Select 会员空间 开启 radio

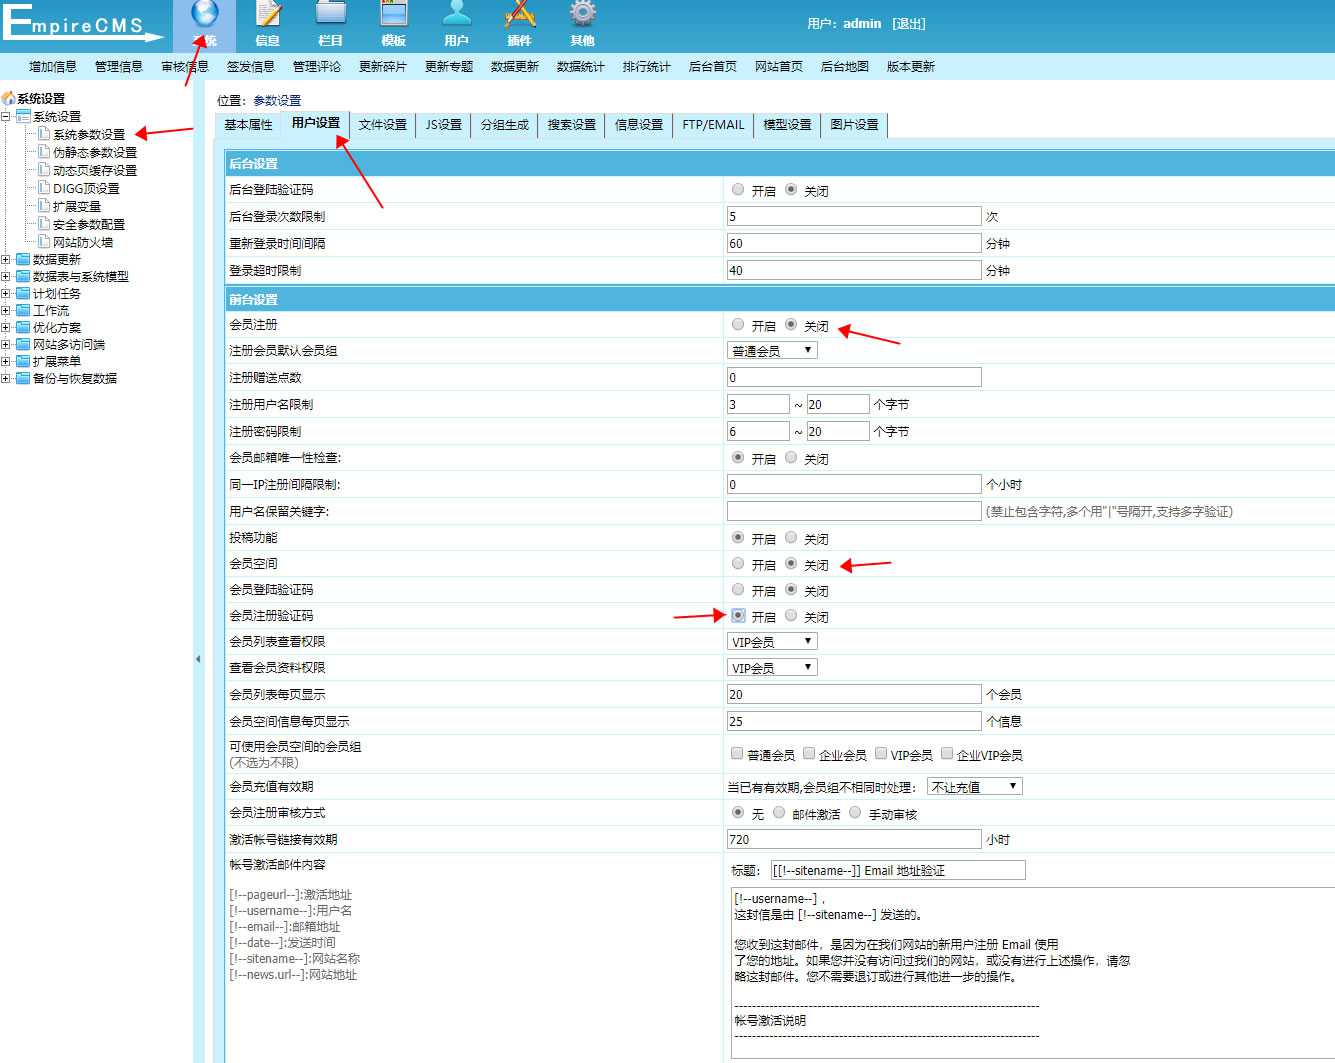tap(738, 563)
